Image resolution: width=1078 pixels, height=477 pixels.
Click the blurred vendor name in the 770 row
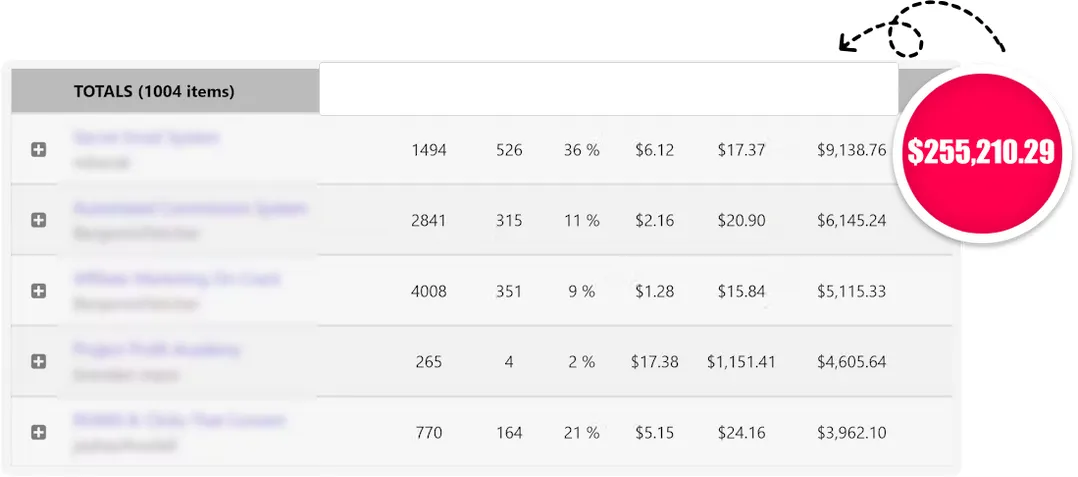click(x=124, y=445)
